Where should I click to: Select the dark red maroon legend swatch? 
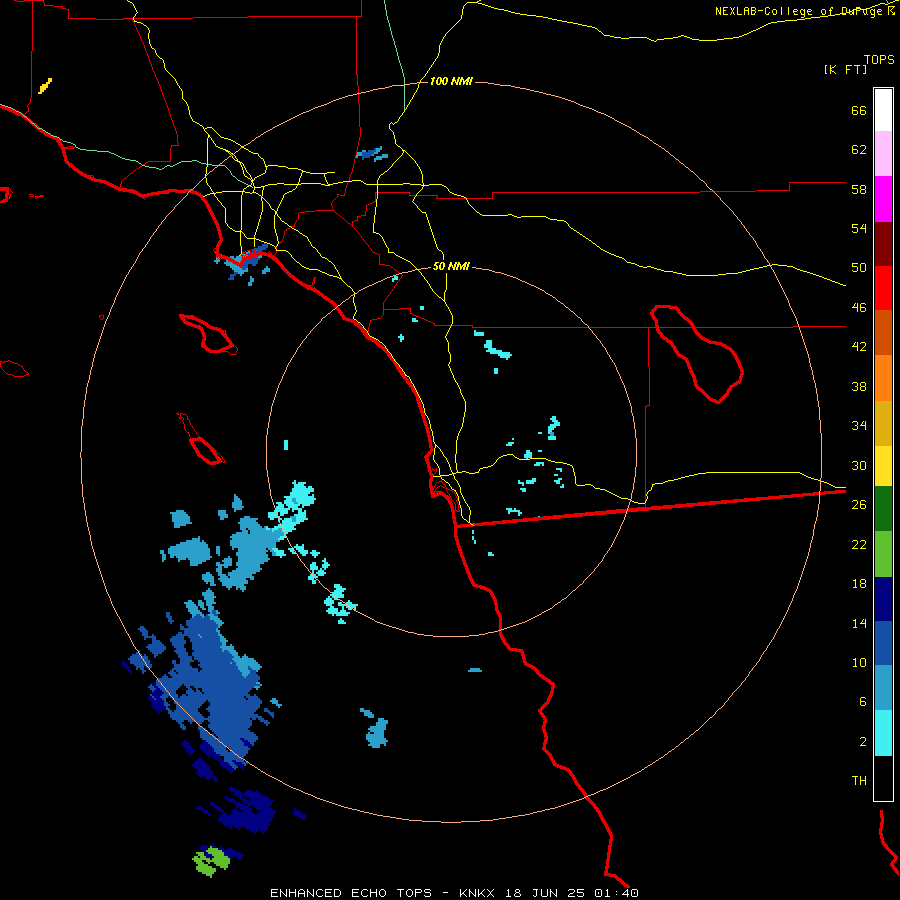[883, 243]
